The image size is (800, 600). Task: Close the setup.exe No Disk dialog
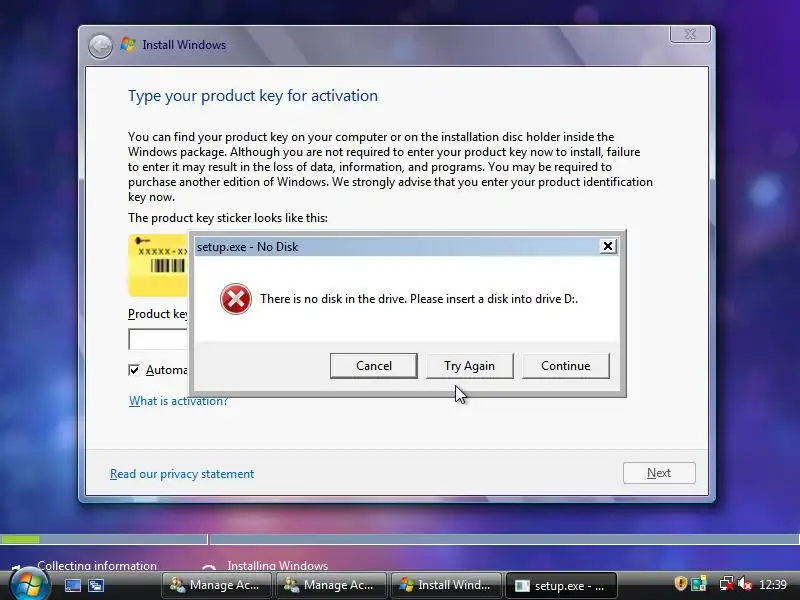(x=608, y=246)
